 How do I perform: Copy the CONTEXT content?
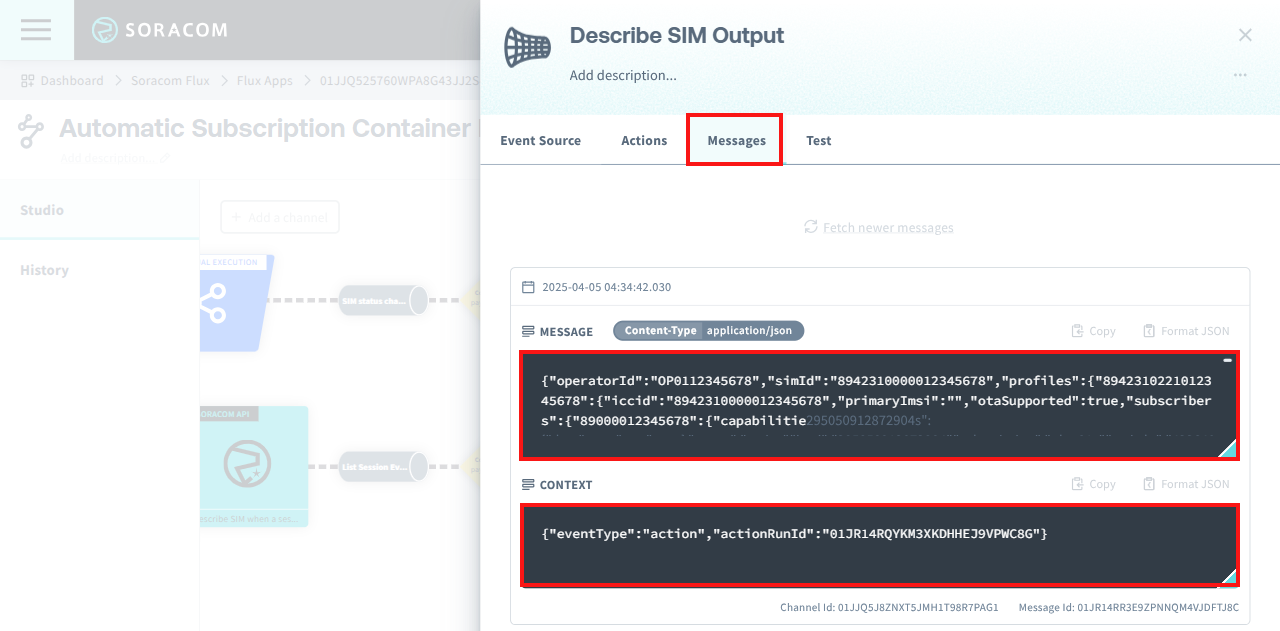(1093, 484)
